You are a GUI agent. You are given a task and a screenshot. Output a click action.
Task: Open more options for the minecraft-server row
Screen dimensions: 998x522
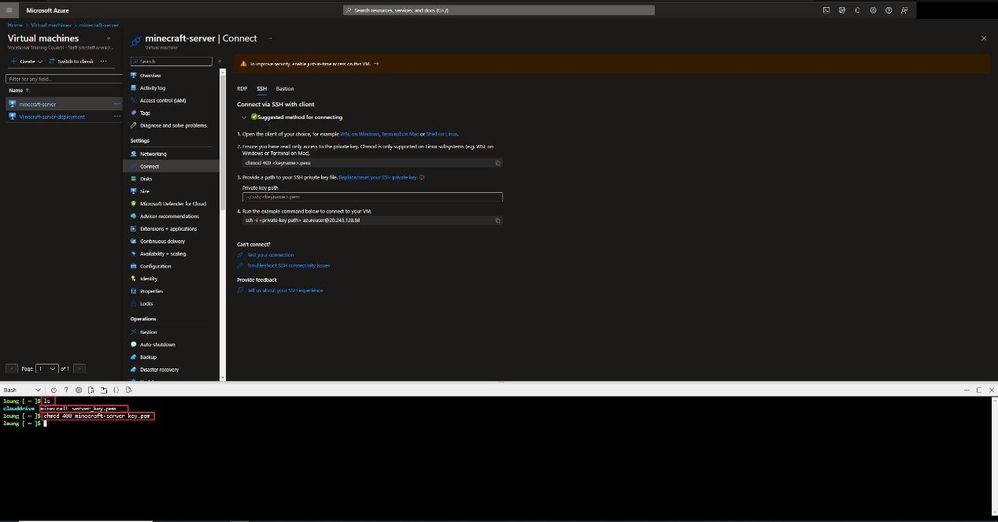(116, 104)
